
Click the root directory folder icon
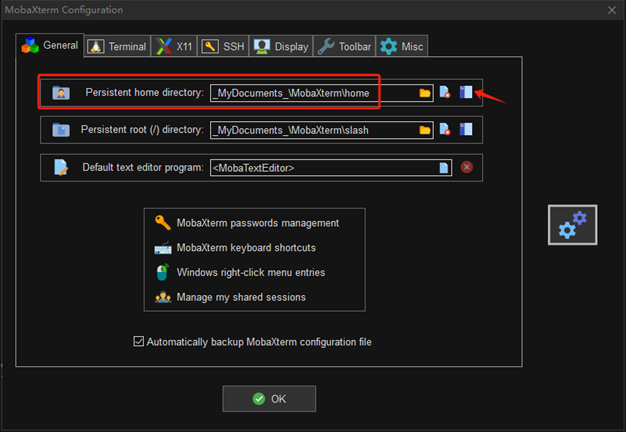[61, 130]
